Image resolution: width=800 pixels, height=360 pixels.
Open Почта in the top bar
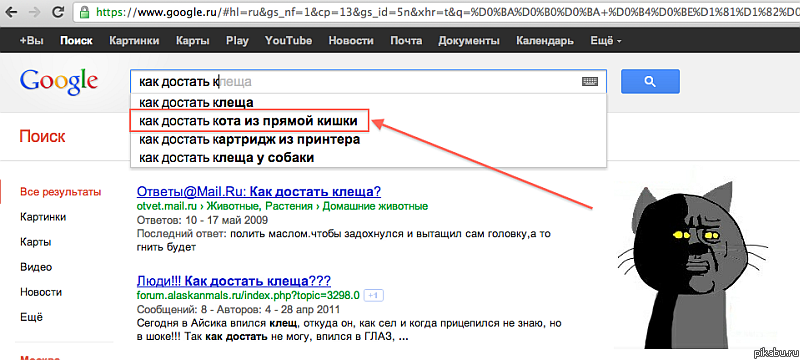coord(406,41)
